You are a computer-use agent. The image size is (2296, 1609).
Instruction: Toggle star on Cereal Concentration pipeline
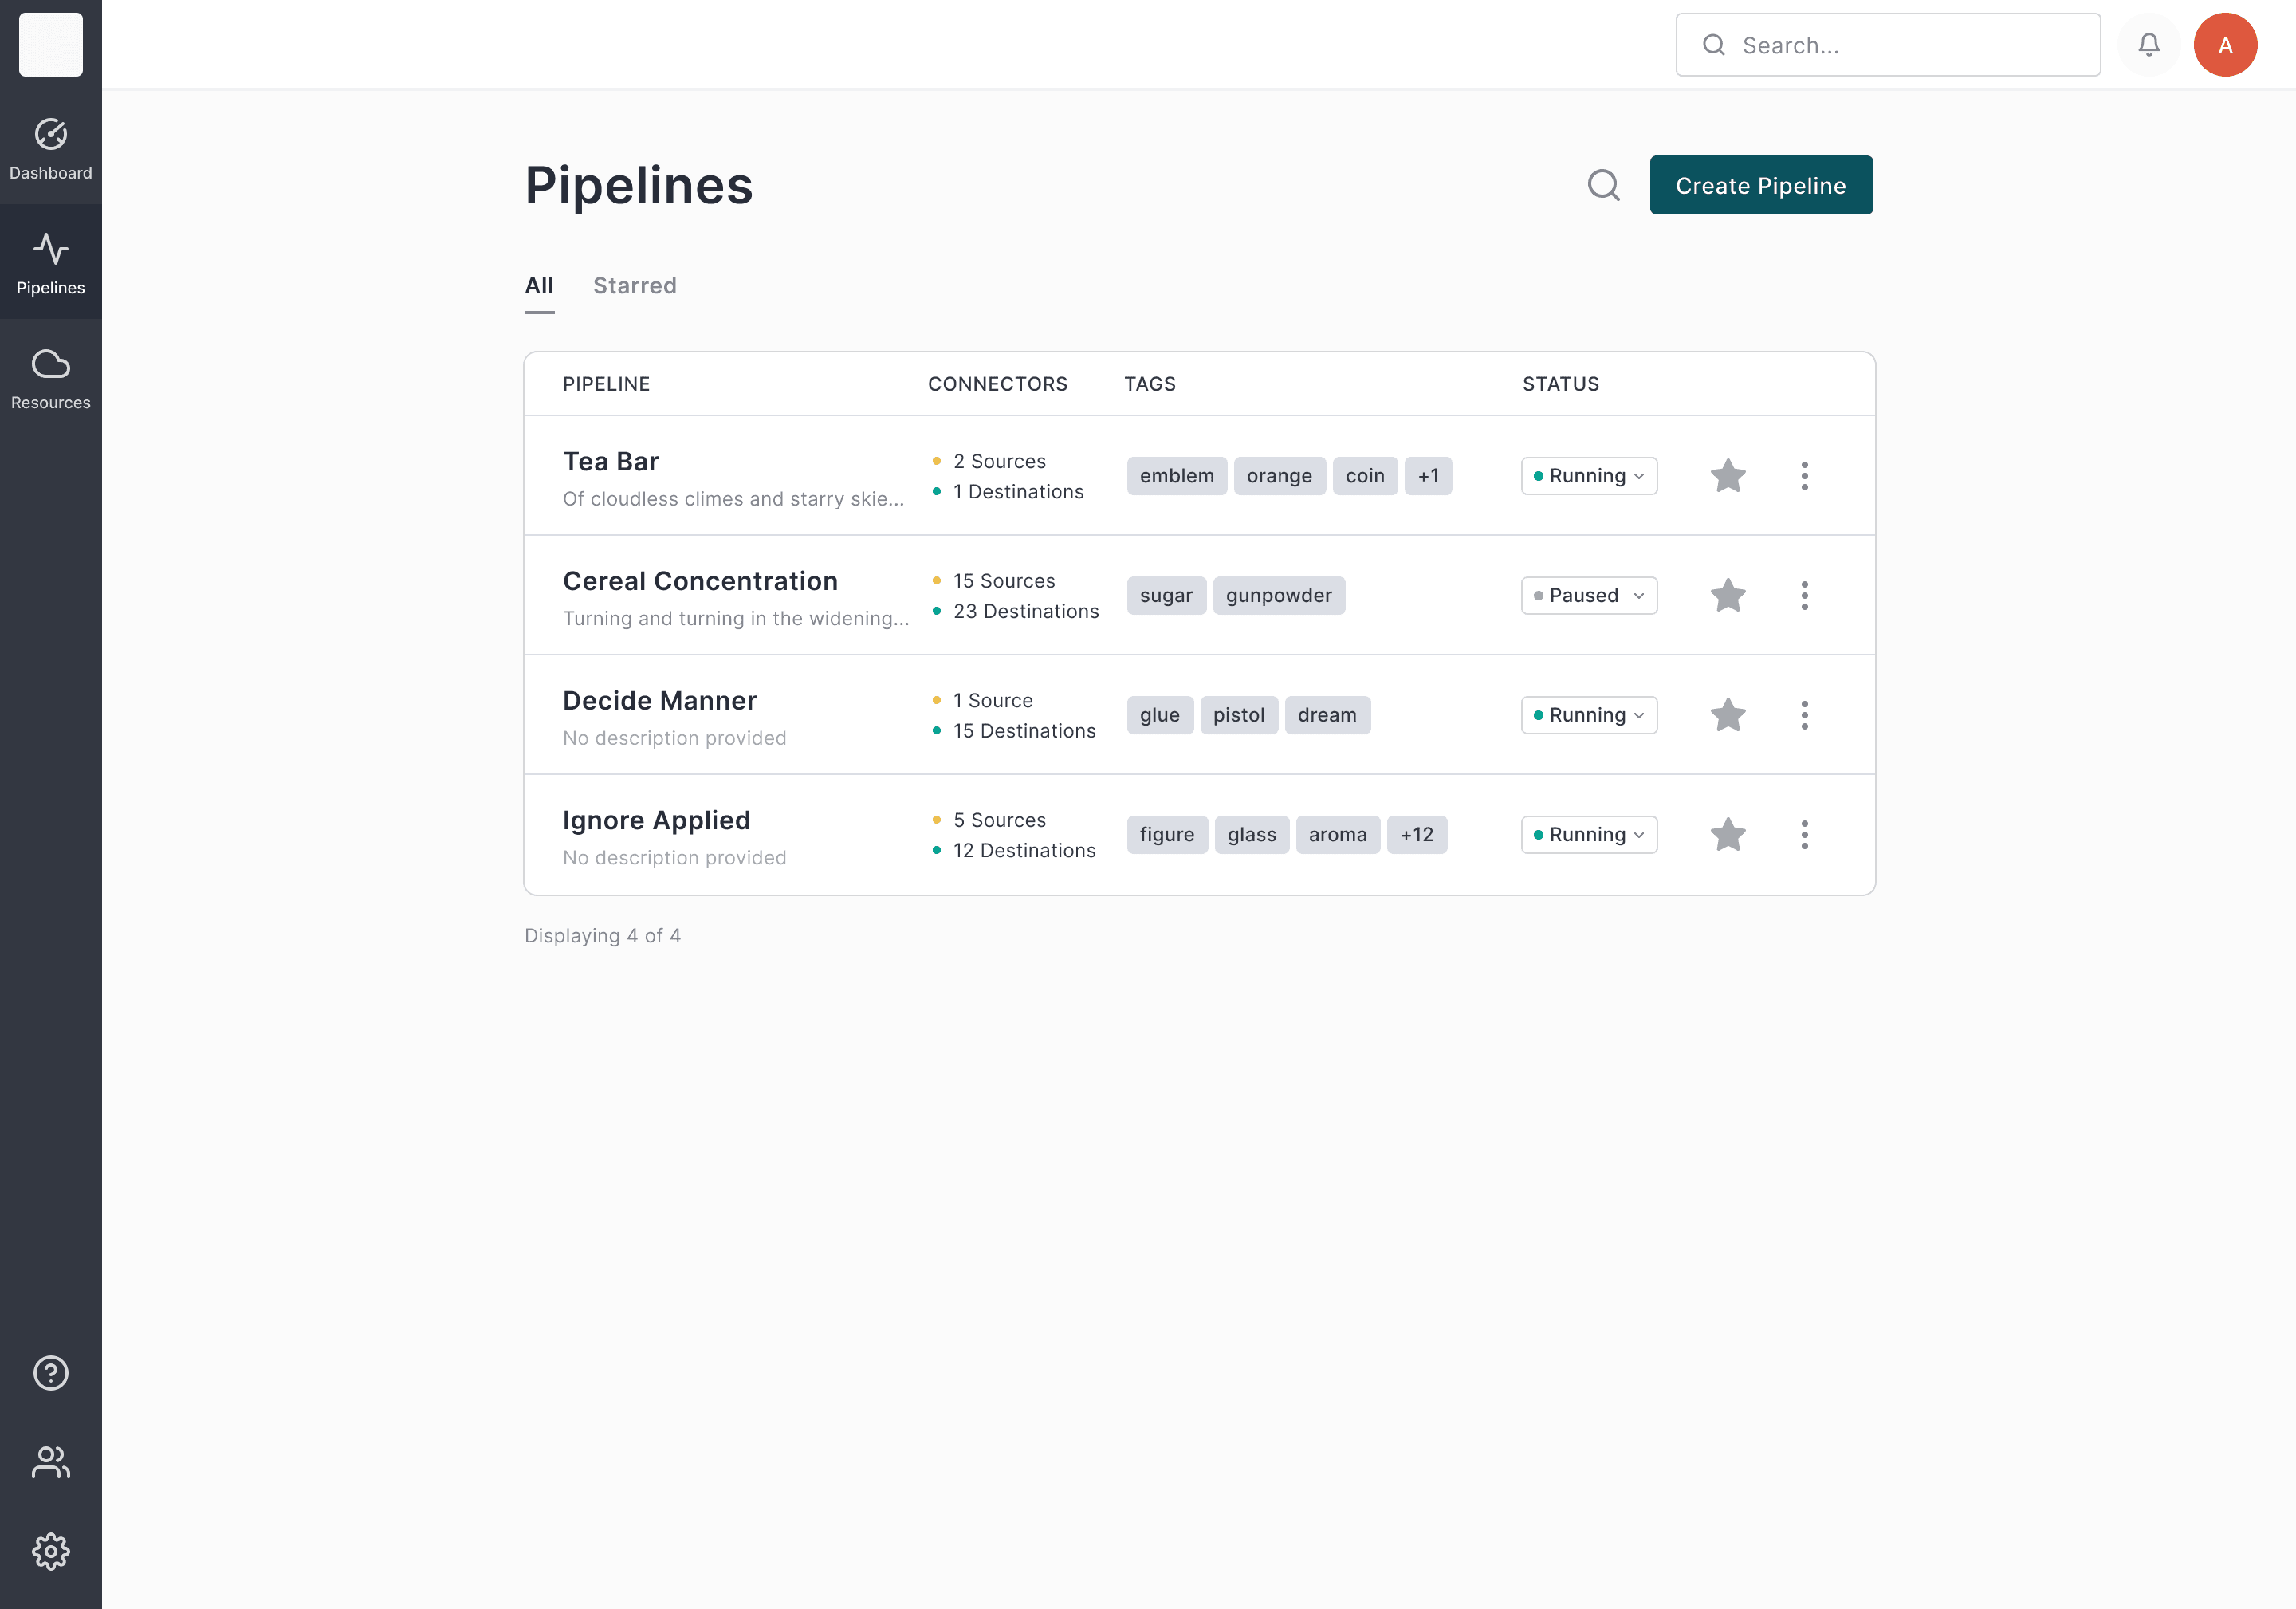pos(1727,596)
